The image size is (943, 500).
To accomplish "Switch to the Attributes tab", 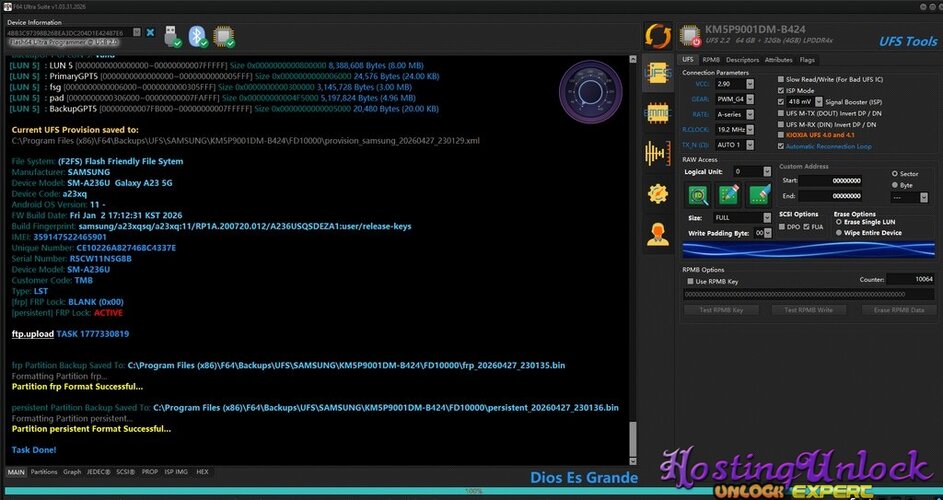I will tap(778, 60).
